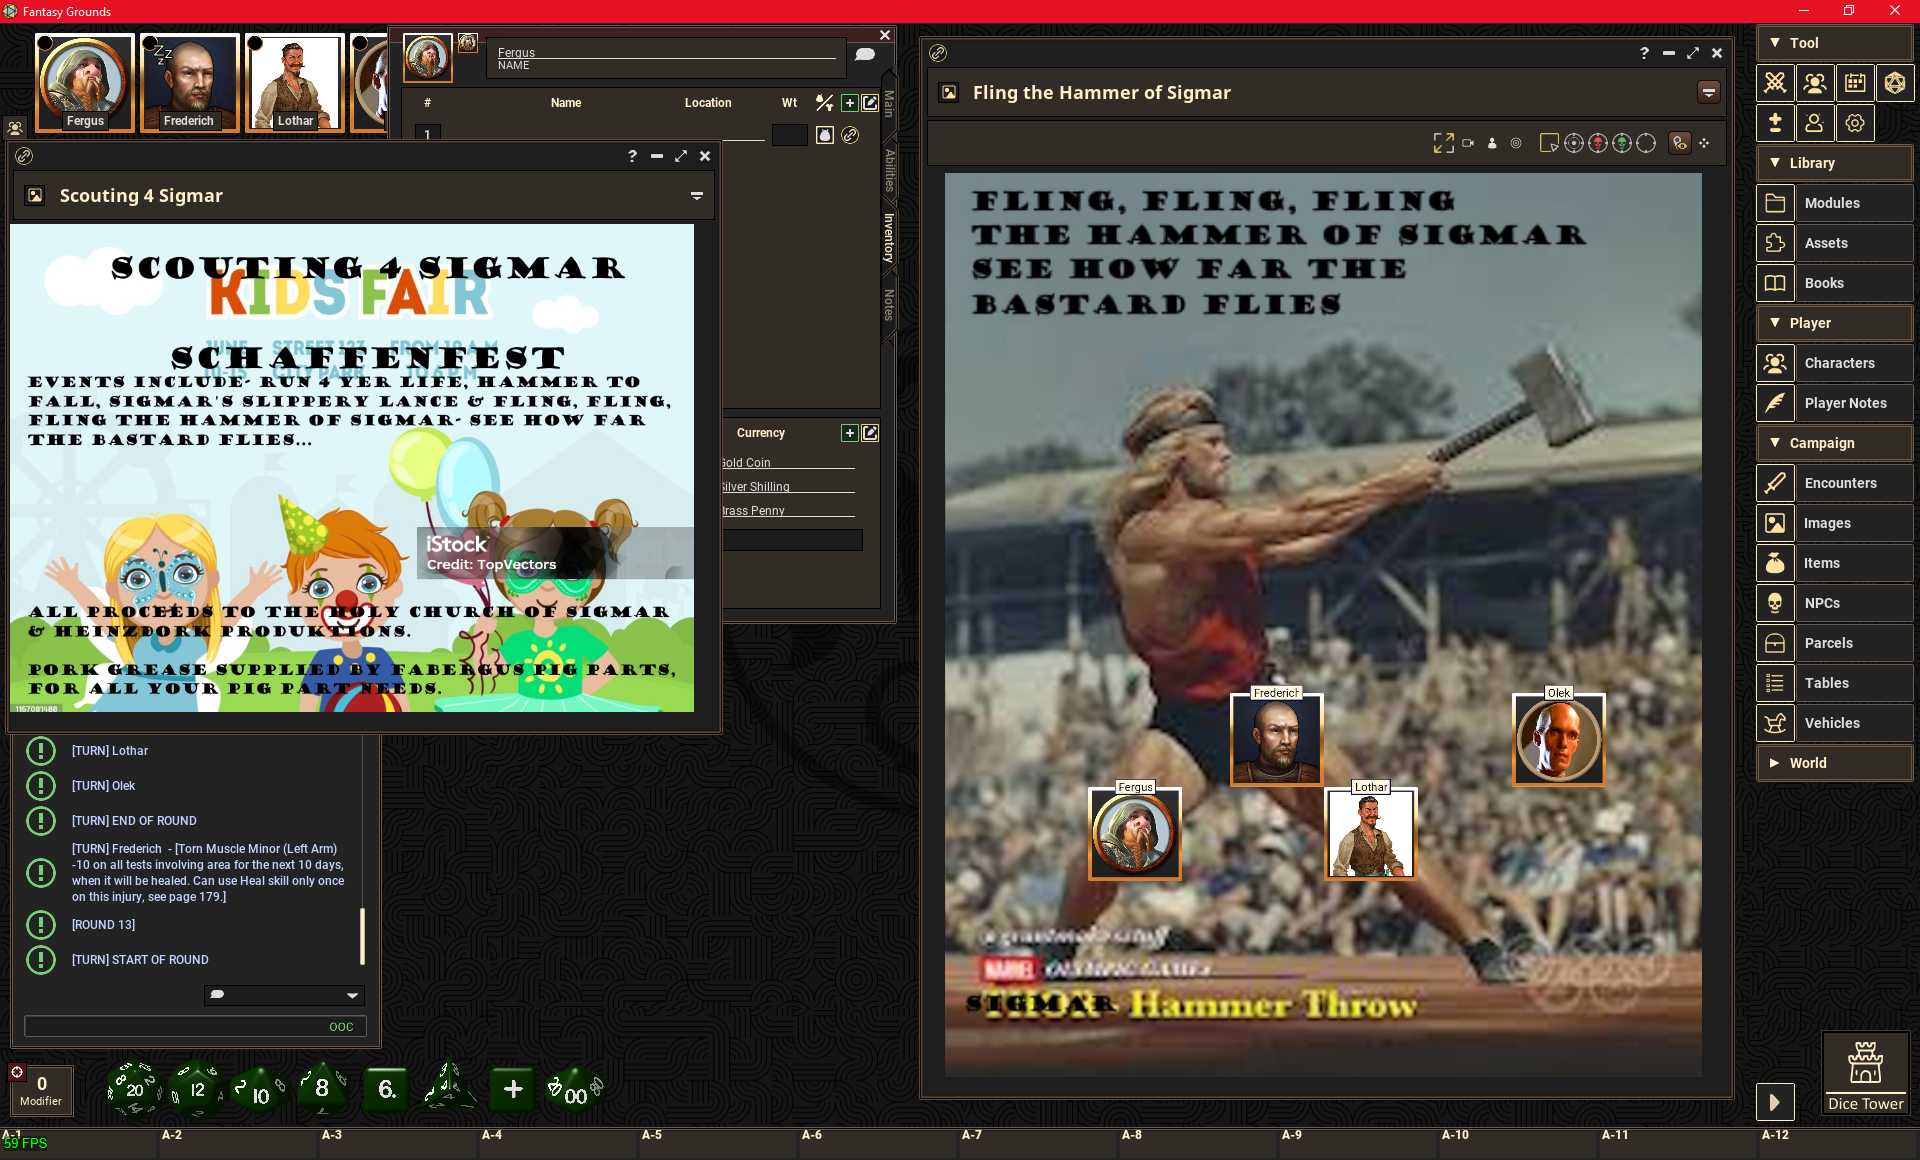Toggle inventory carried/equipped filter icon
The height and width of the screenshot is (1160, 1920).
coord(824,103)
